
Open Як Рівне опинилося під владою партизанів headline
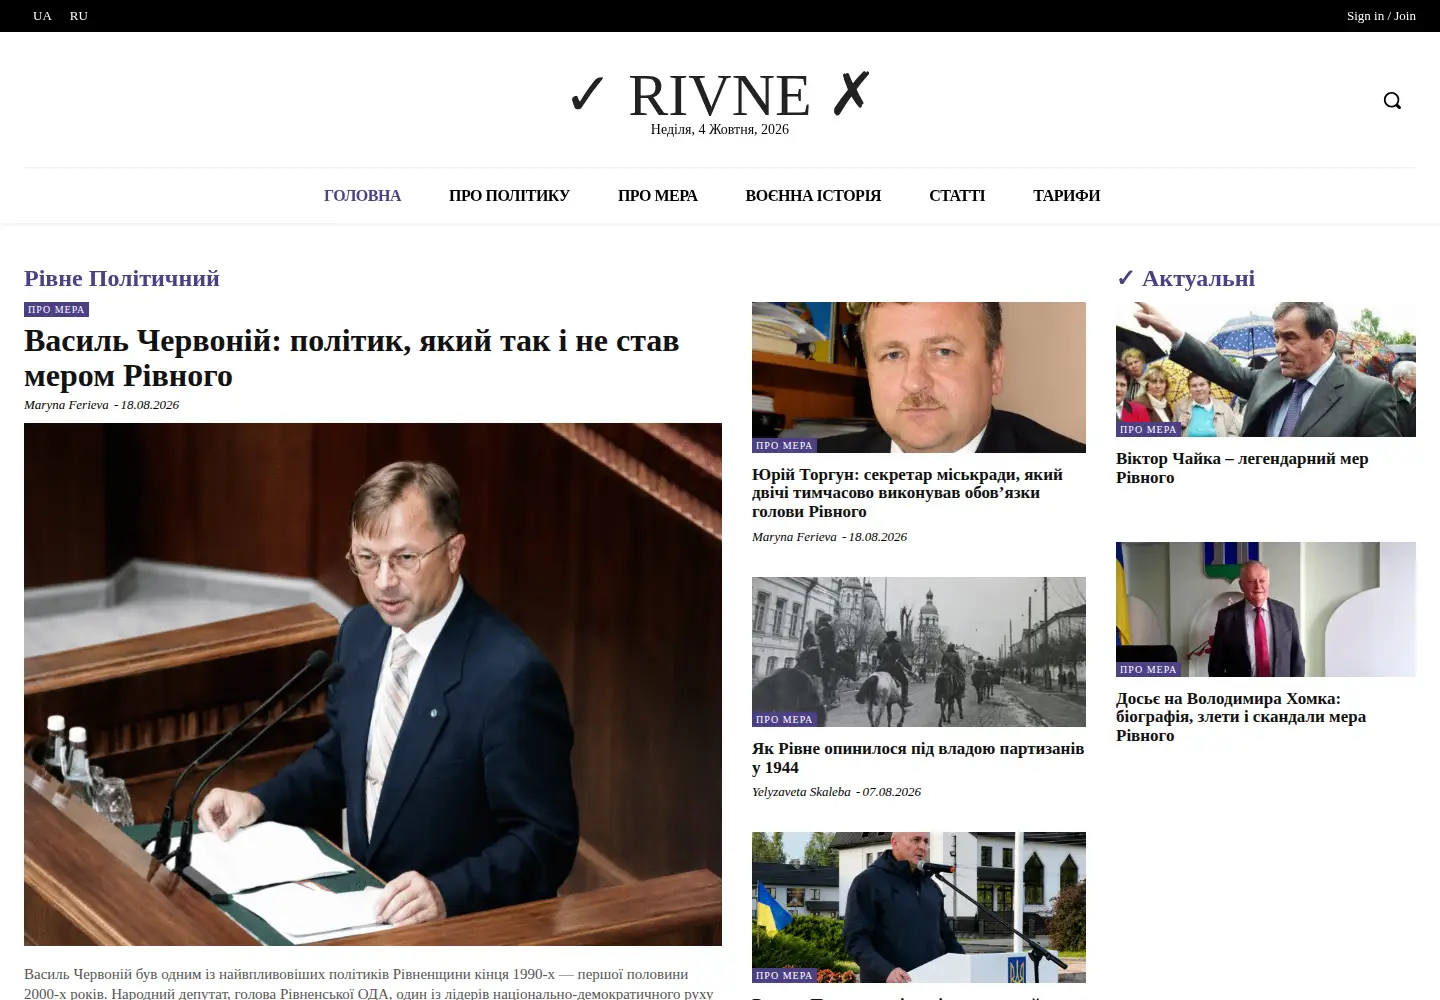[918, 758]
